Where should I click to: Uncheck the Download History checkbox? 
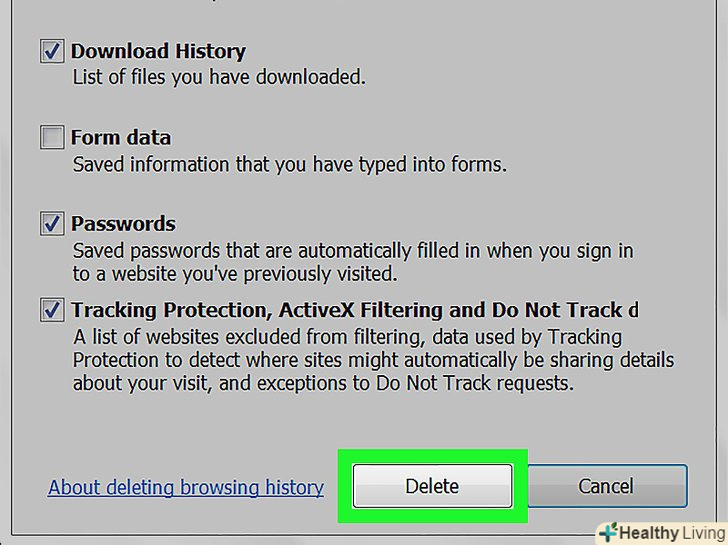pyautogui.click(x=52, y=51)
